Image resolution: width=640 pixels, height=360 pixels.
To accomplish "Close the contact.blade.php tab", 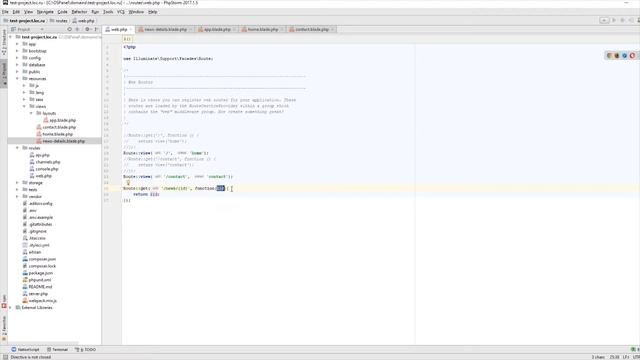I will (333, 29).
